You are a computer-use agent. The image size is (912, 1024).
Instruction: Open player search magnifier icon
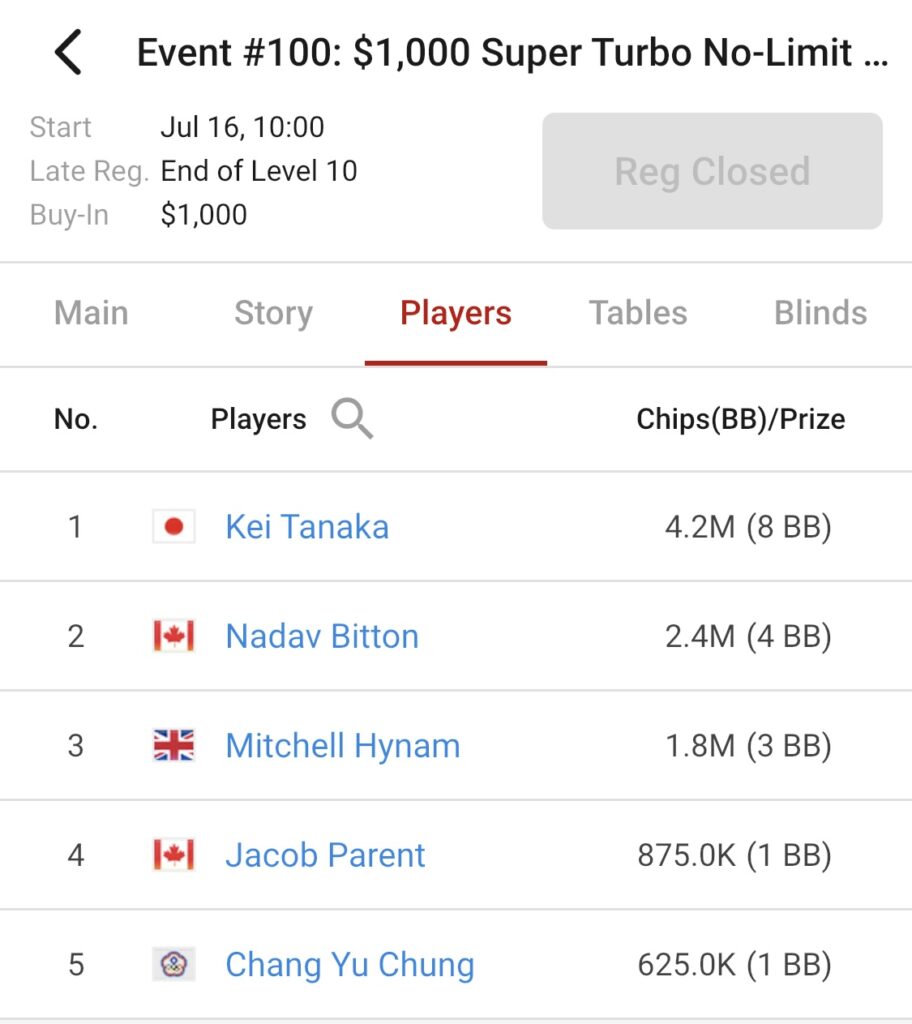(352, 418)
